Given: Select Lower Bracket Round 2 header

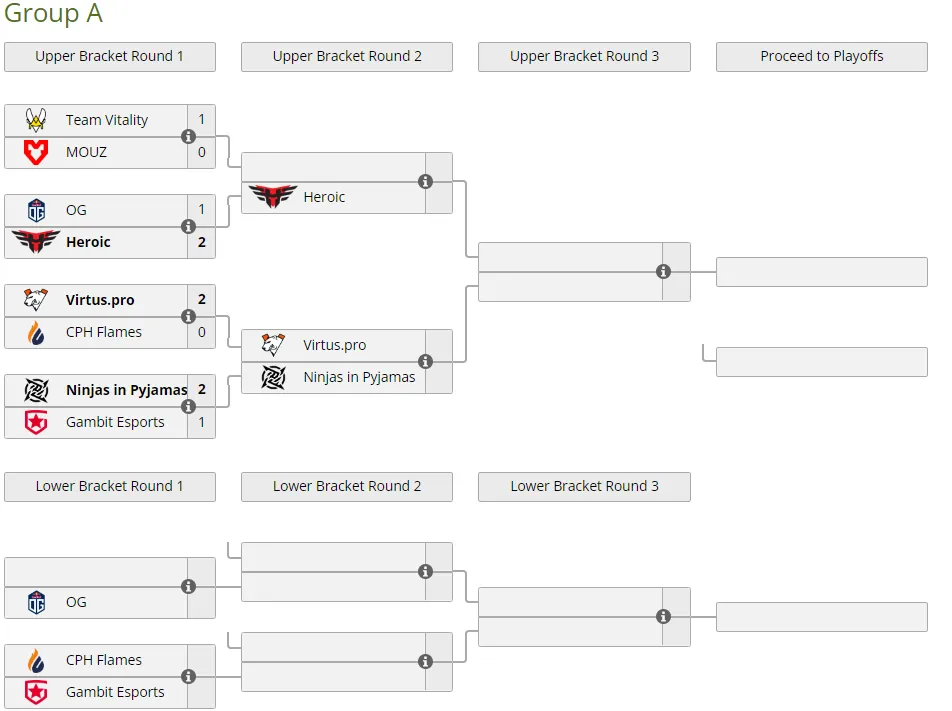Looking at the screenshot, I should pyautogui.click(x=347, y=486).
